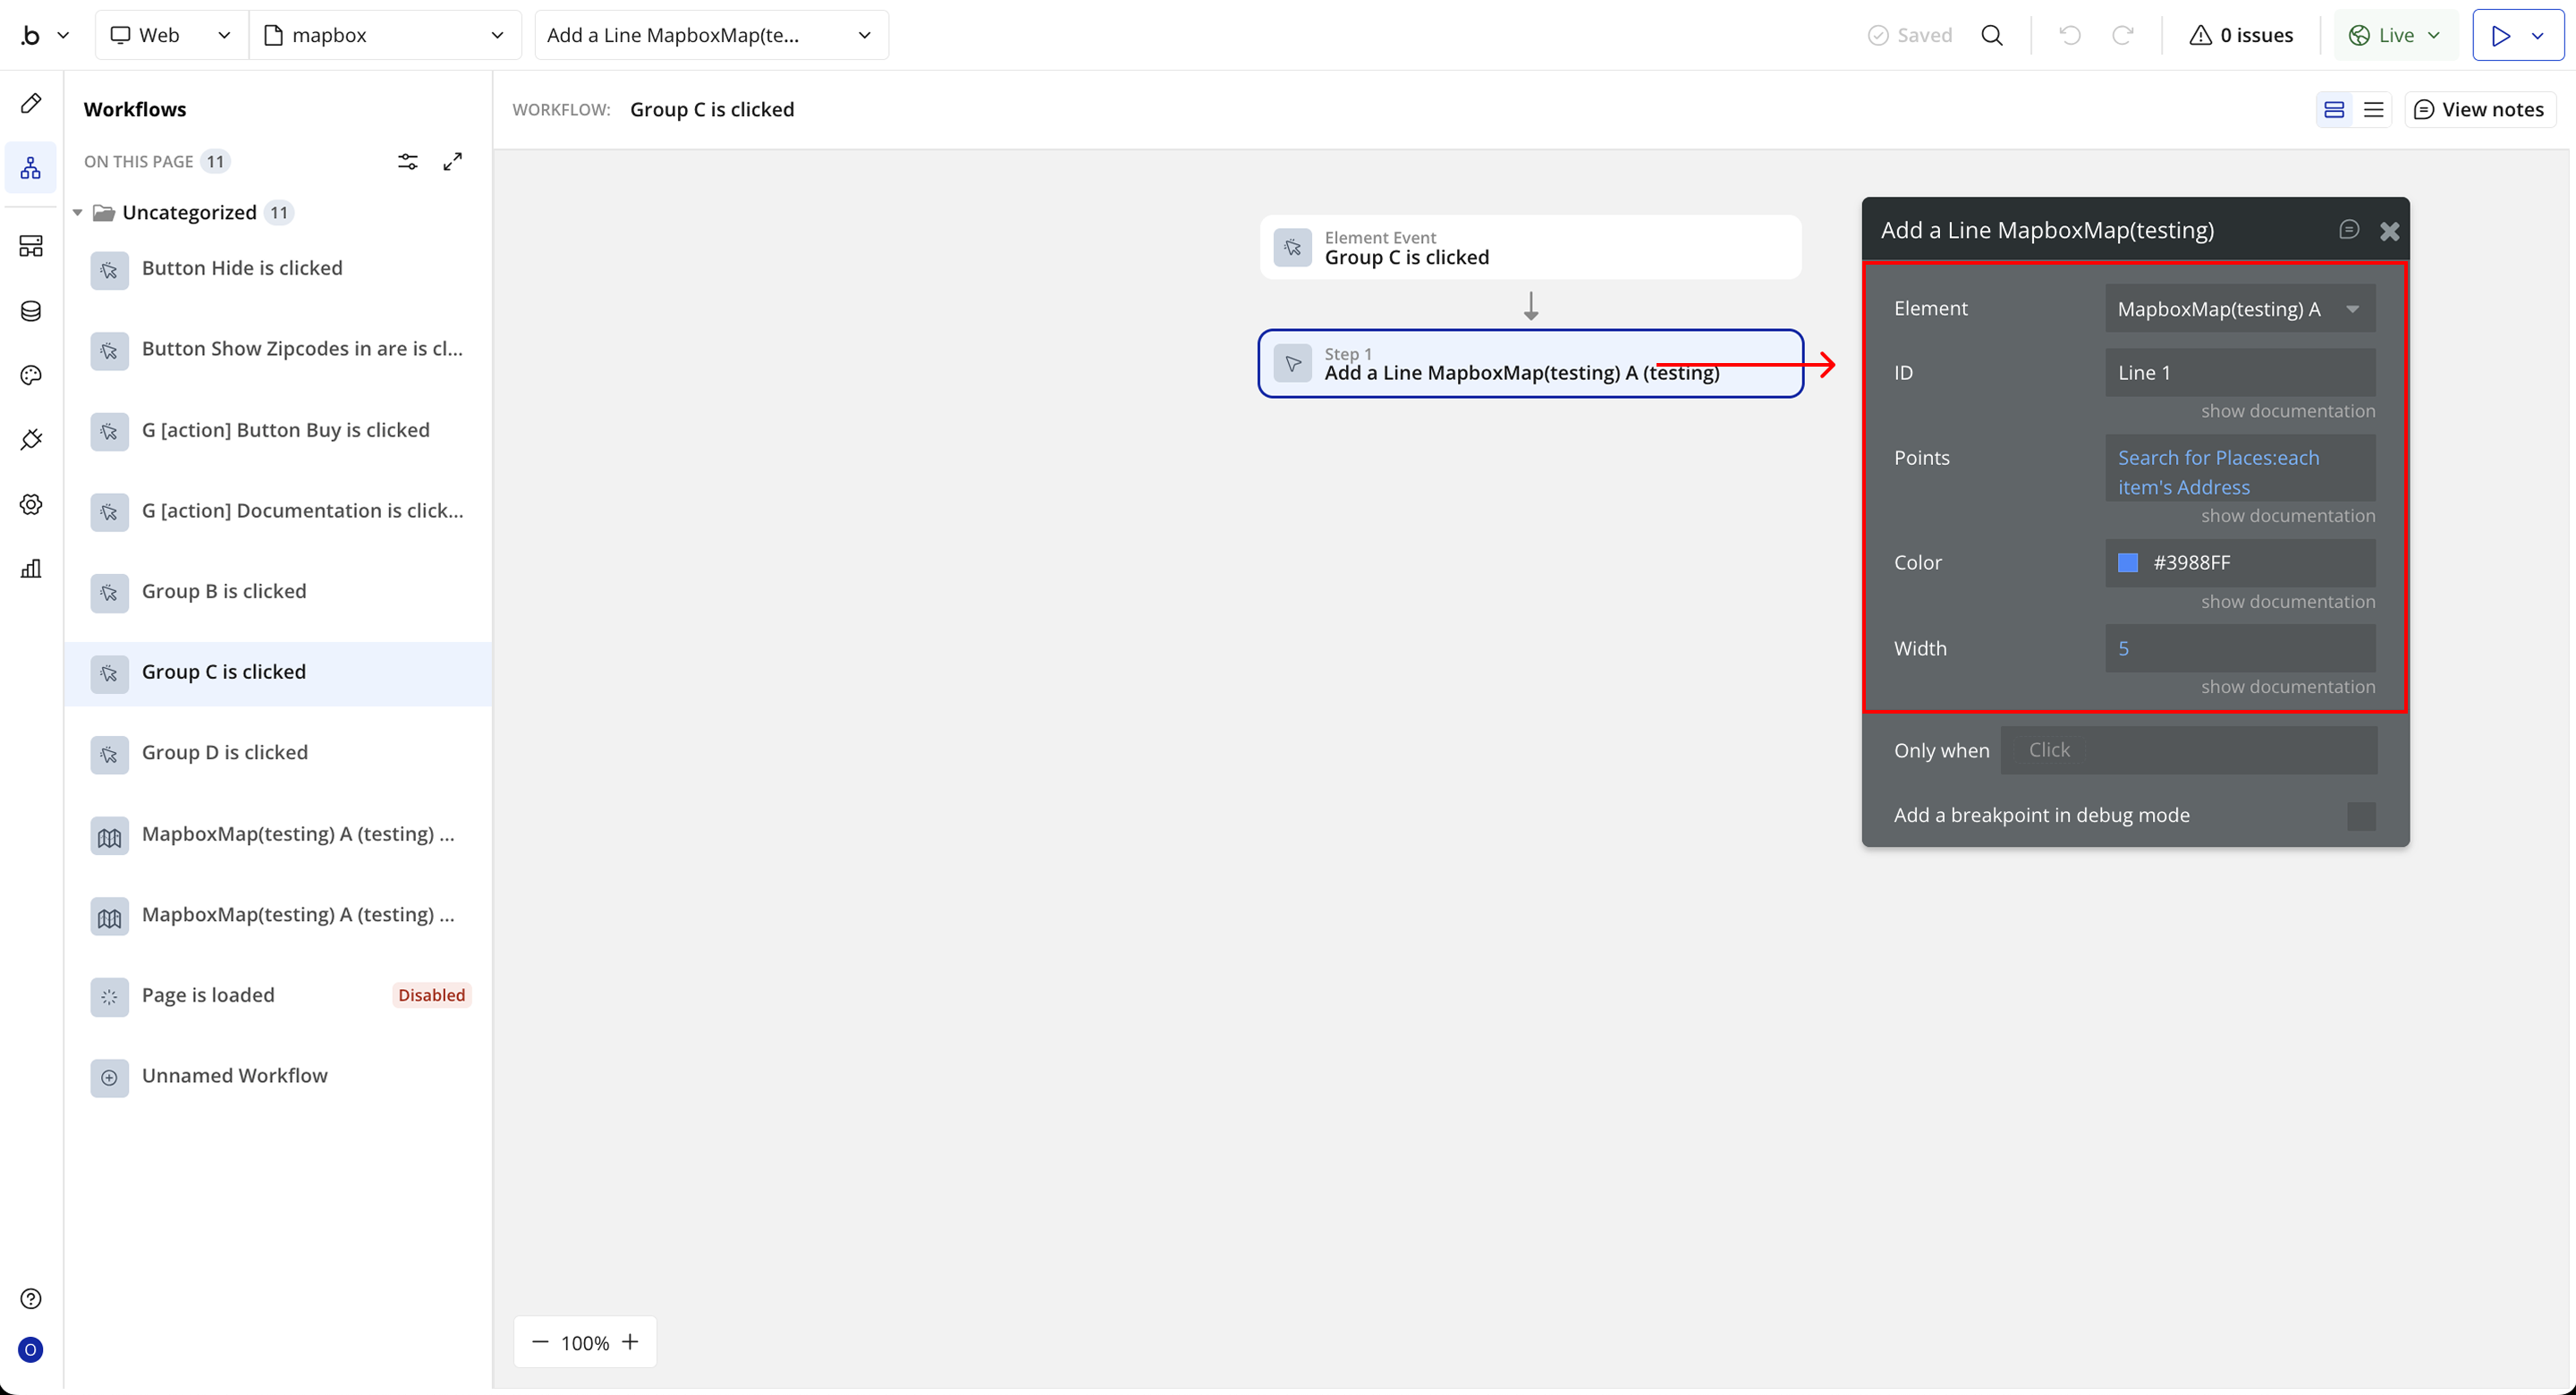Click the search magnifier in top bar

click(x=1992, y=35)
